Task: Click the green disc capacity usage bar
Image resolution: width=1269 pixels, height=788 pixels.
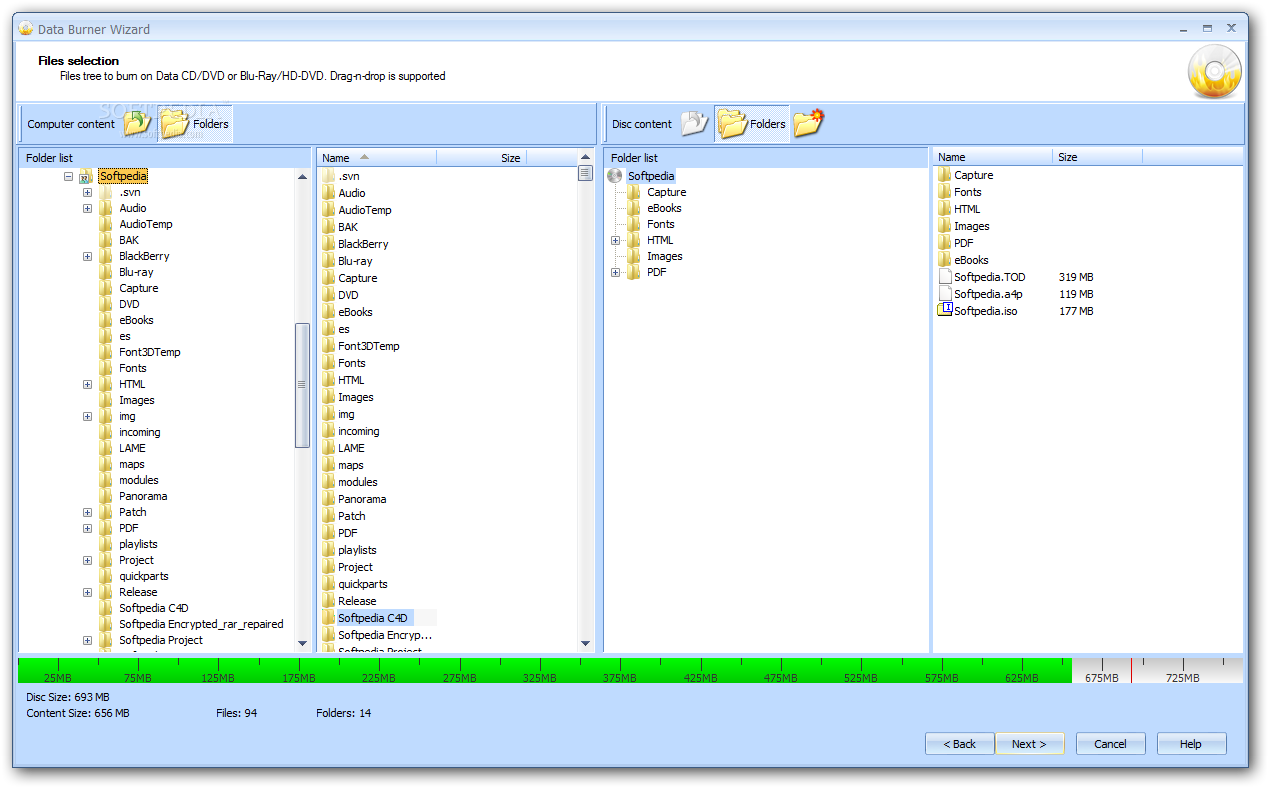Action: (x=545, y=670)
